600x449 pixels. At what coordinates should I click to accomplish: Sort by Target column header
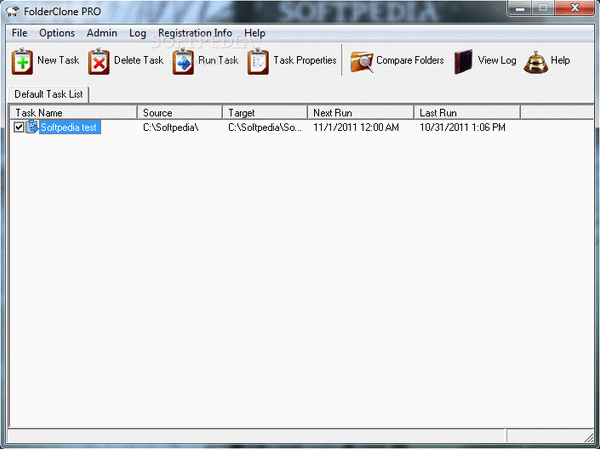pos(265,113)
